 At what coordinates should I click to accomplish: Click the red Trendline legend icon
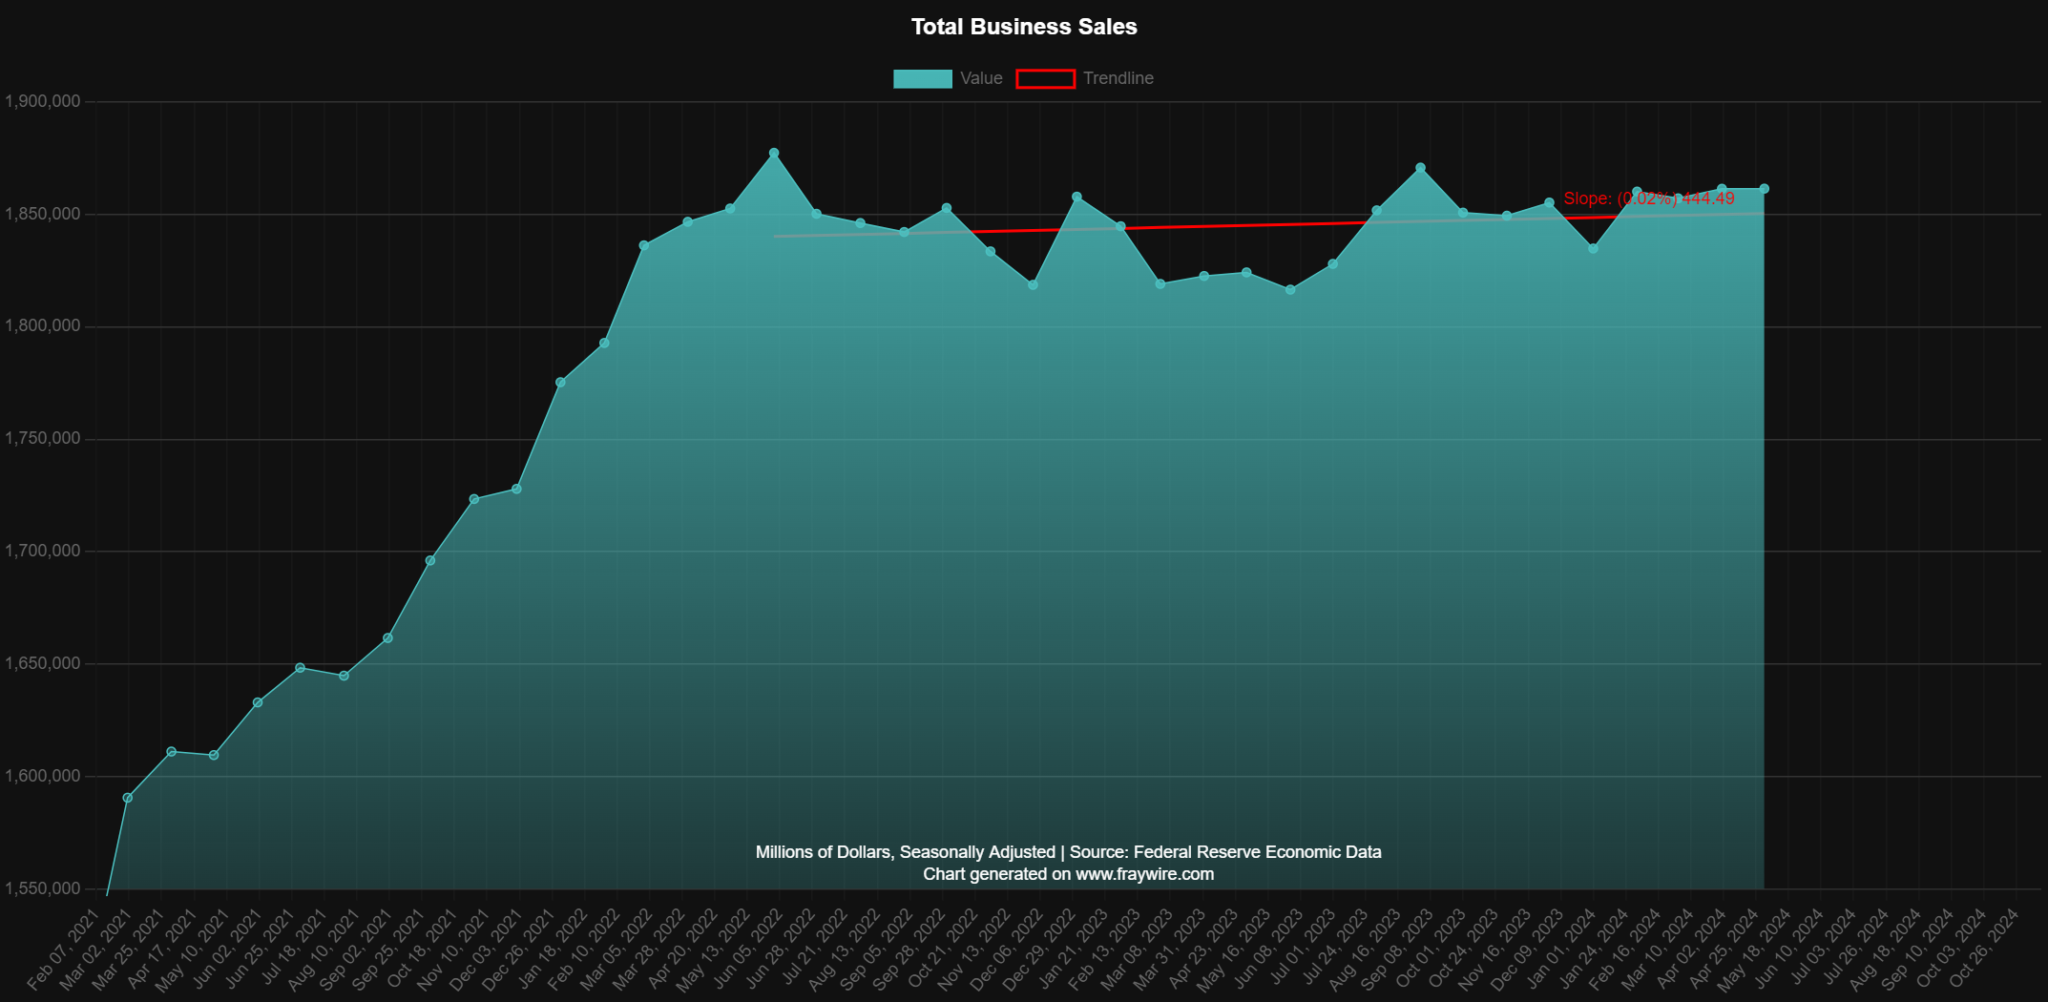[1044, 78]
